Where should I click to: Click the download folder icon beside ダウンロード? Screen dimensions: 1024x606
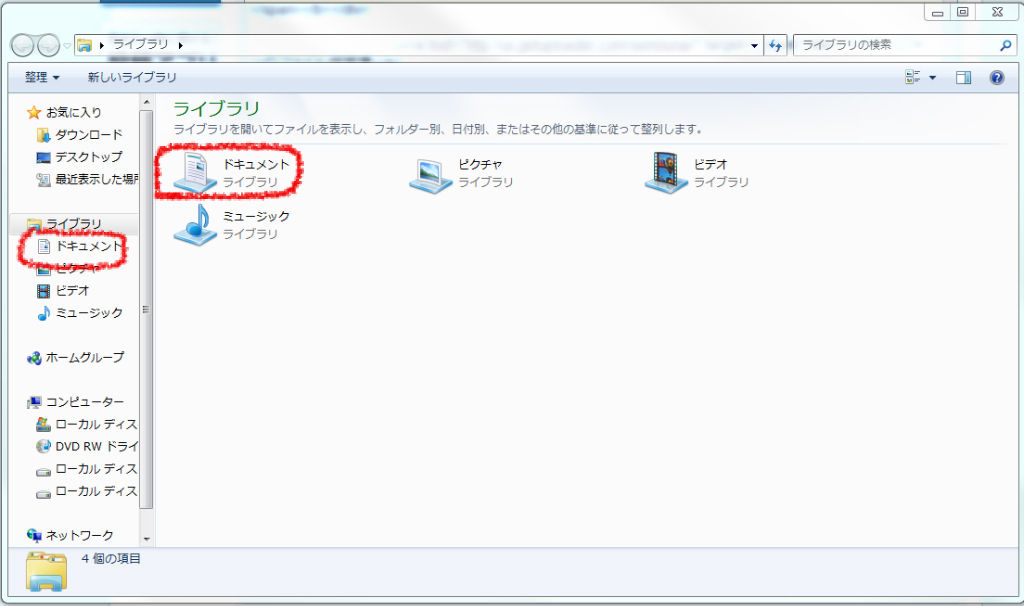(x=44, y=135)
